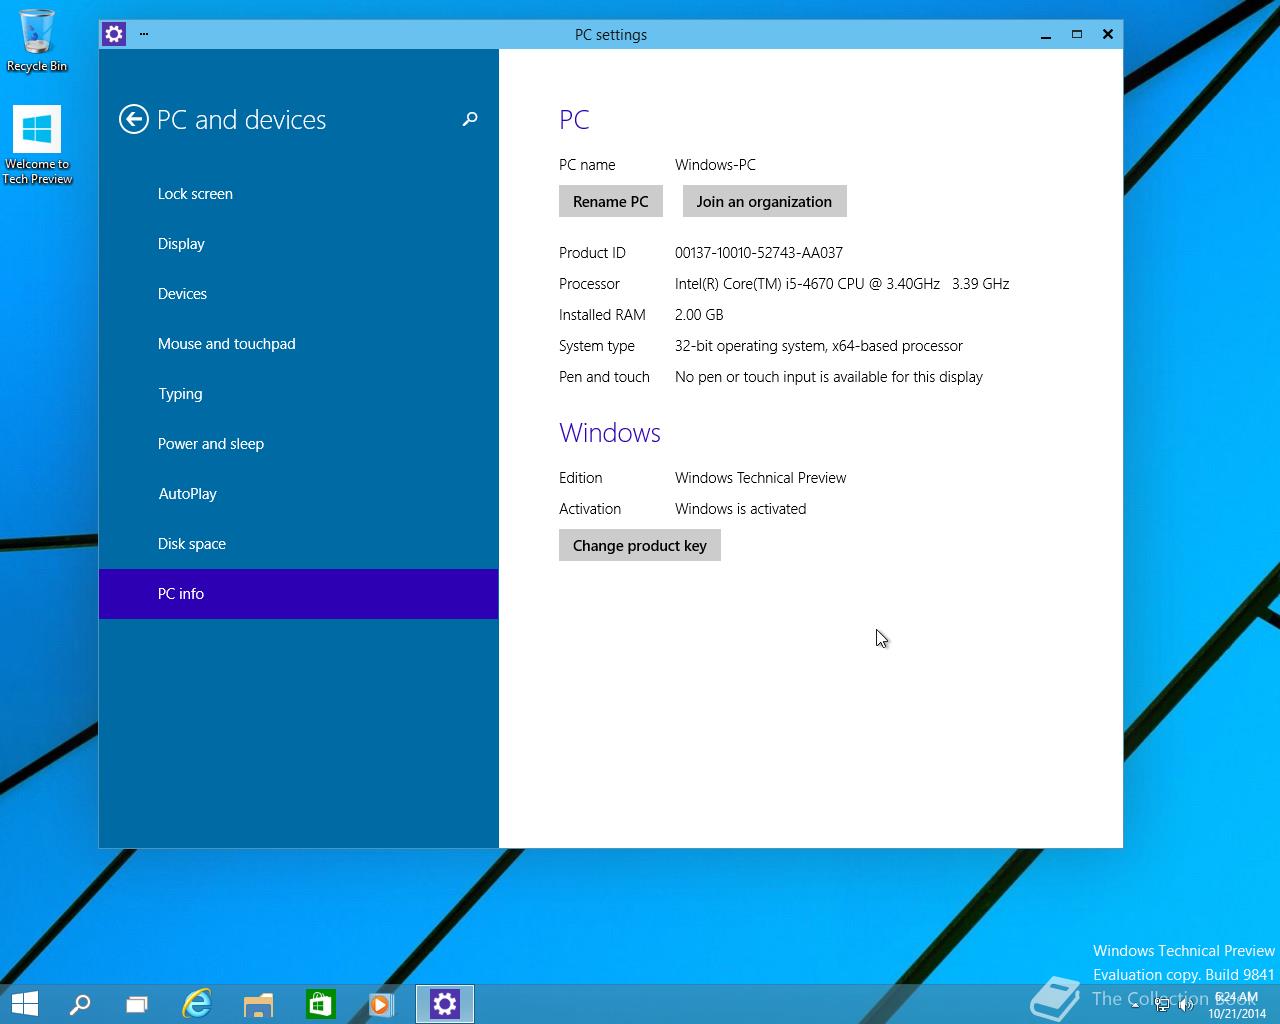Click the No pen or touch input text
Screen dimensions: 1280x1024
click(829, 377)
